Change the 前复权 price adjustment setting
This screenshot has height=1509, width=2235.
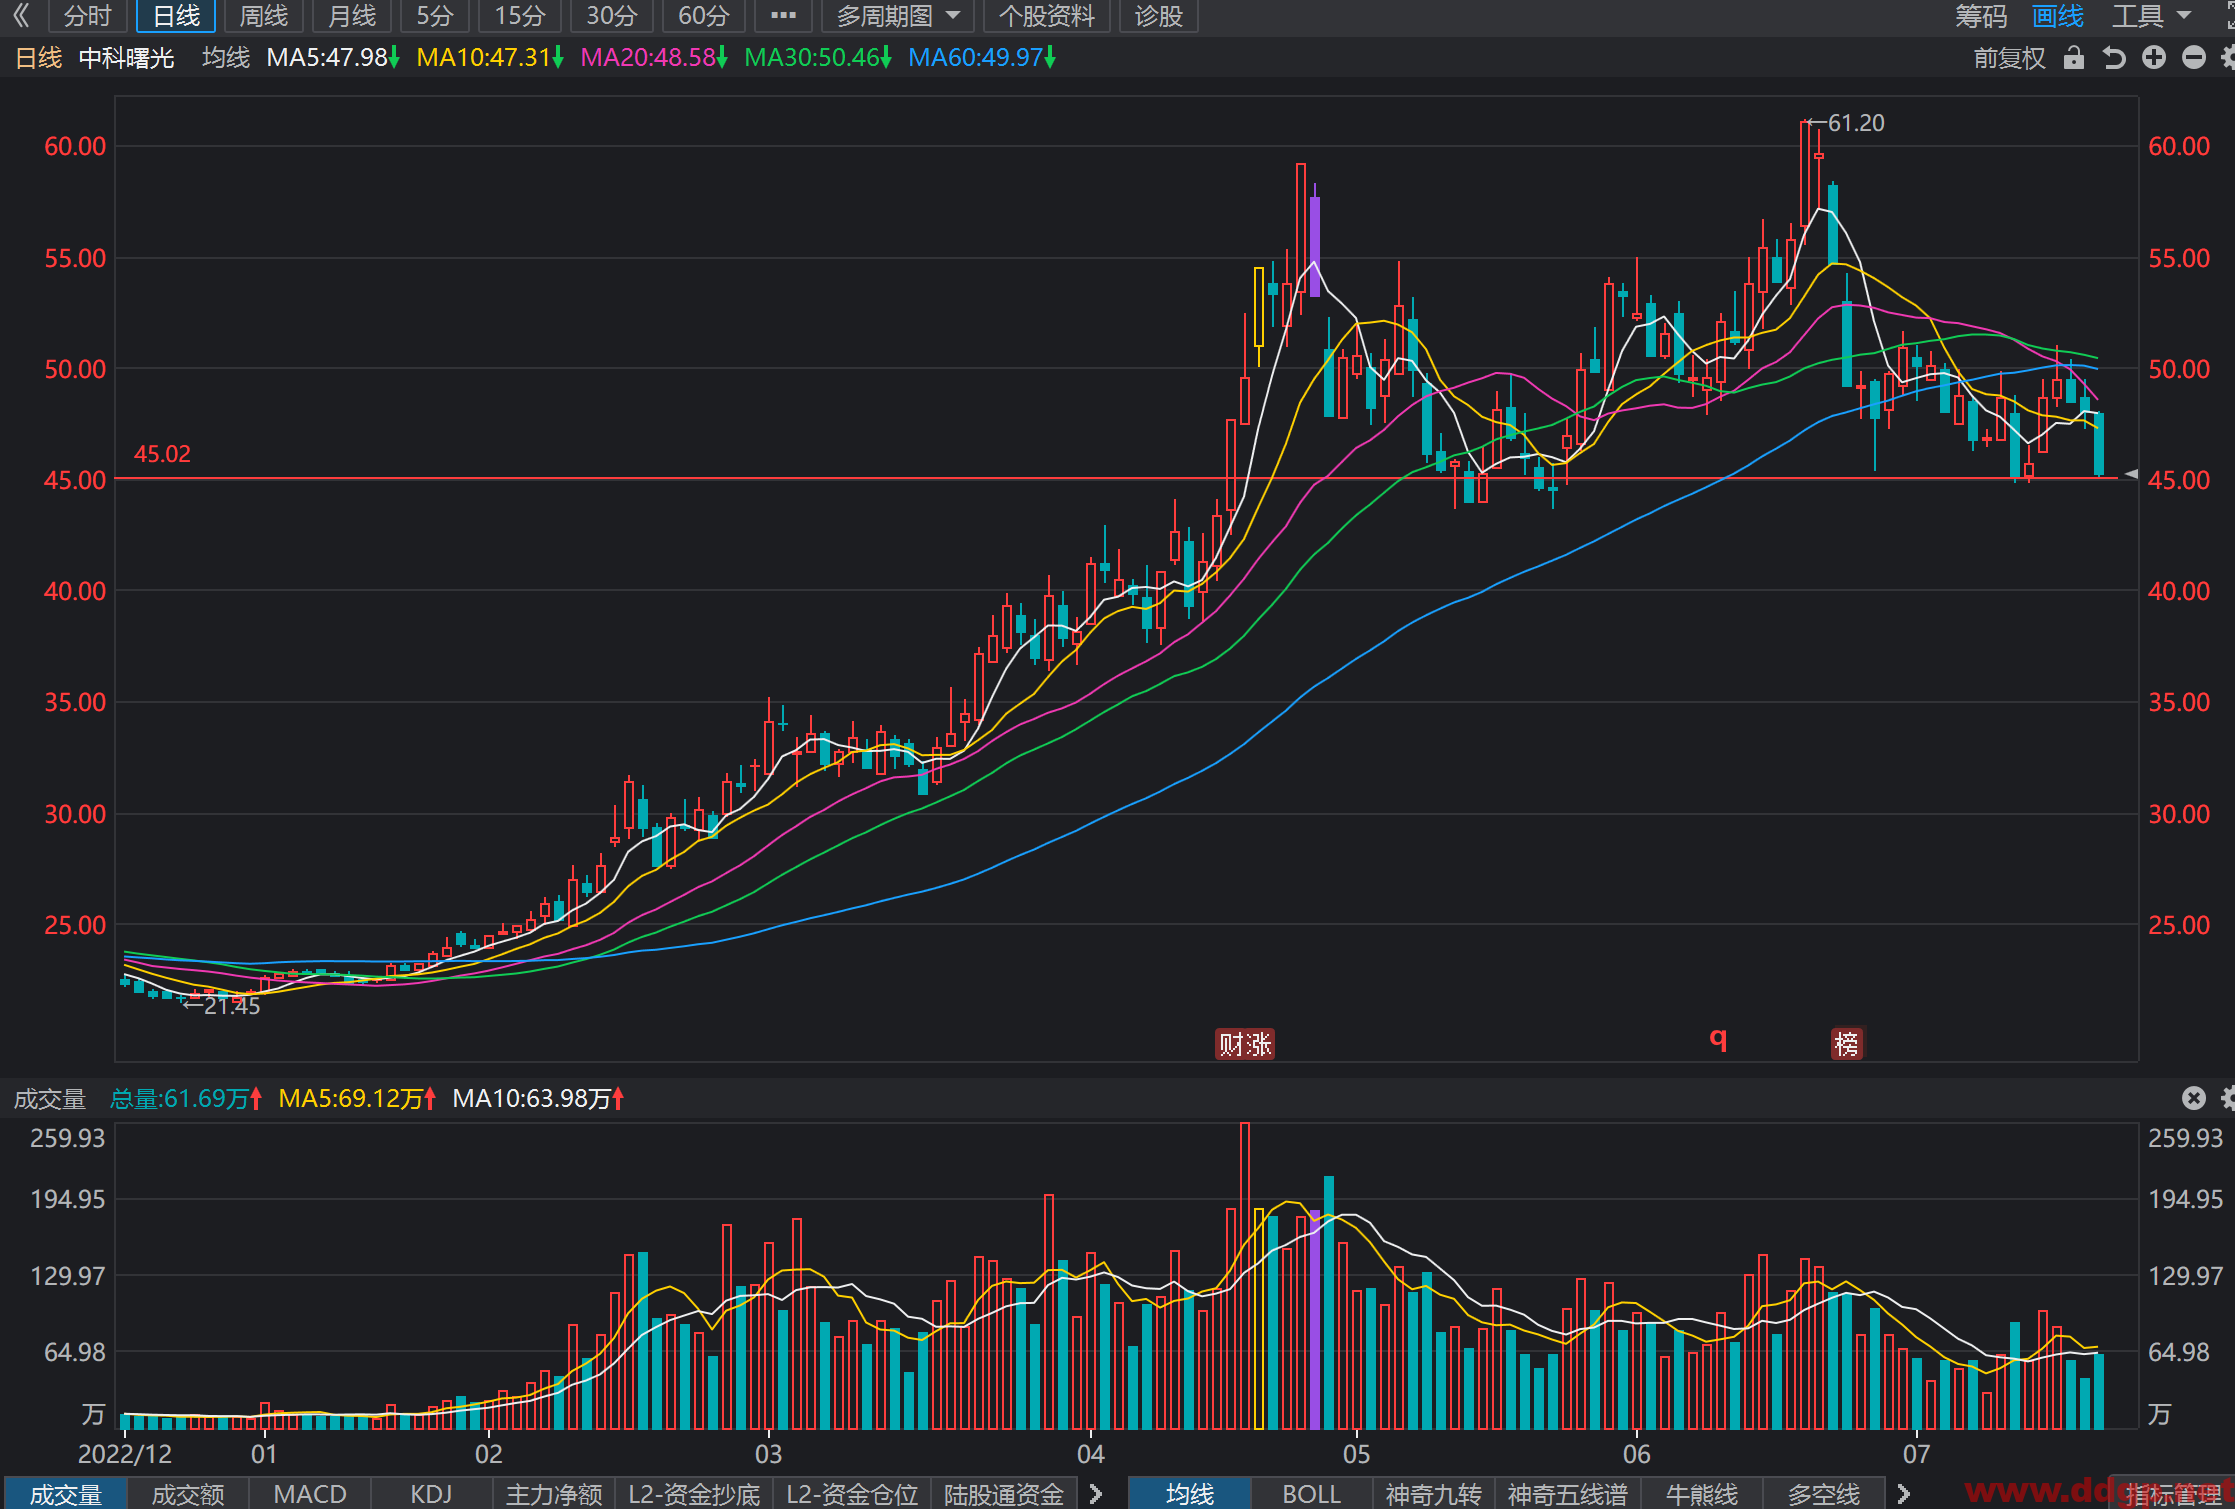coord(2009,58)
